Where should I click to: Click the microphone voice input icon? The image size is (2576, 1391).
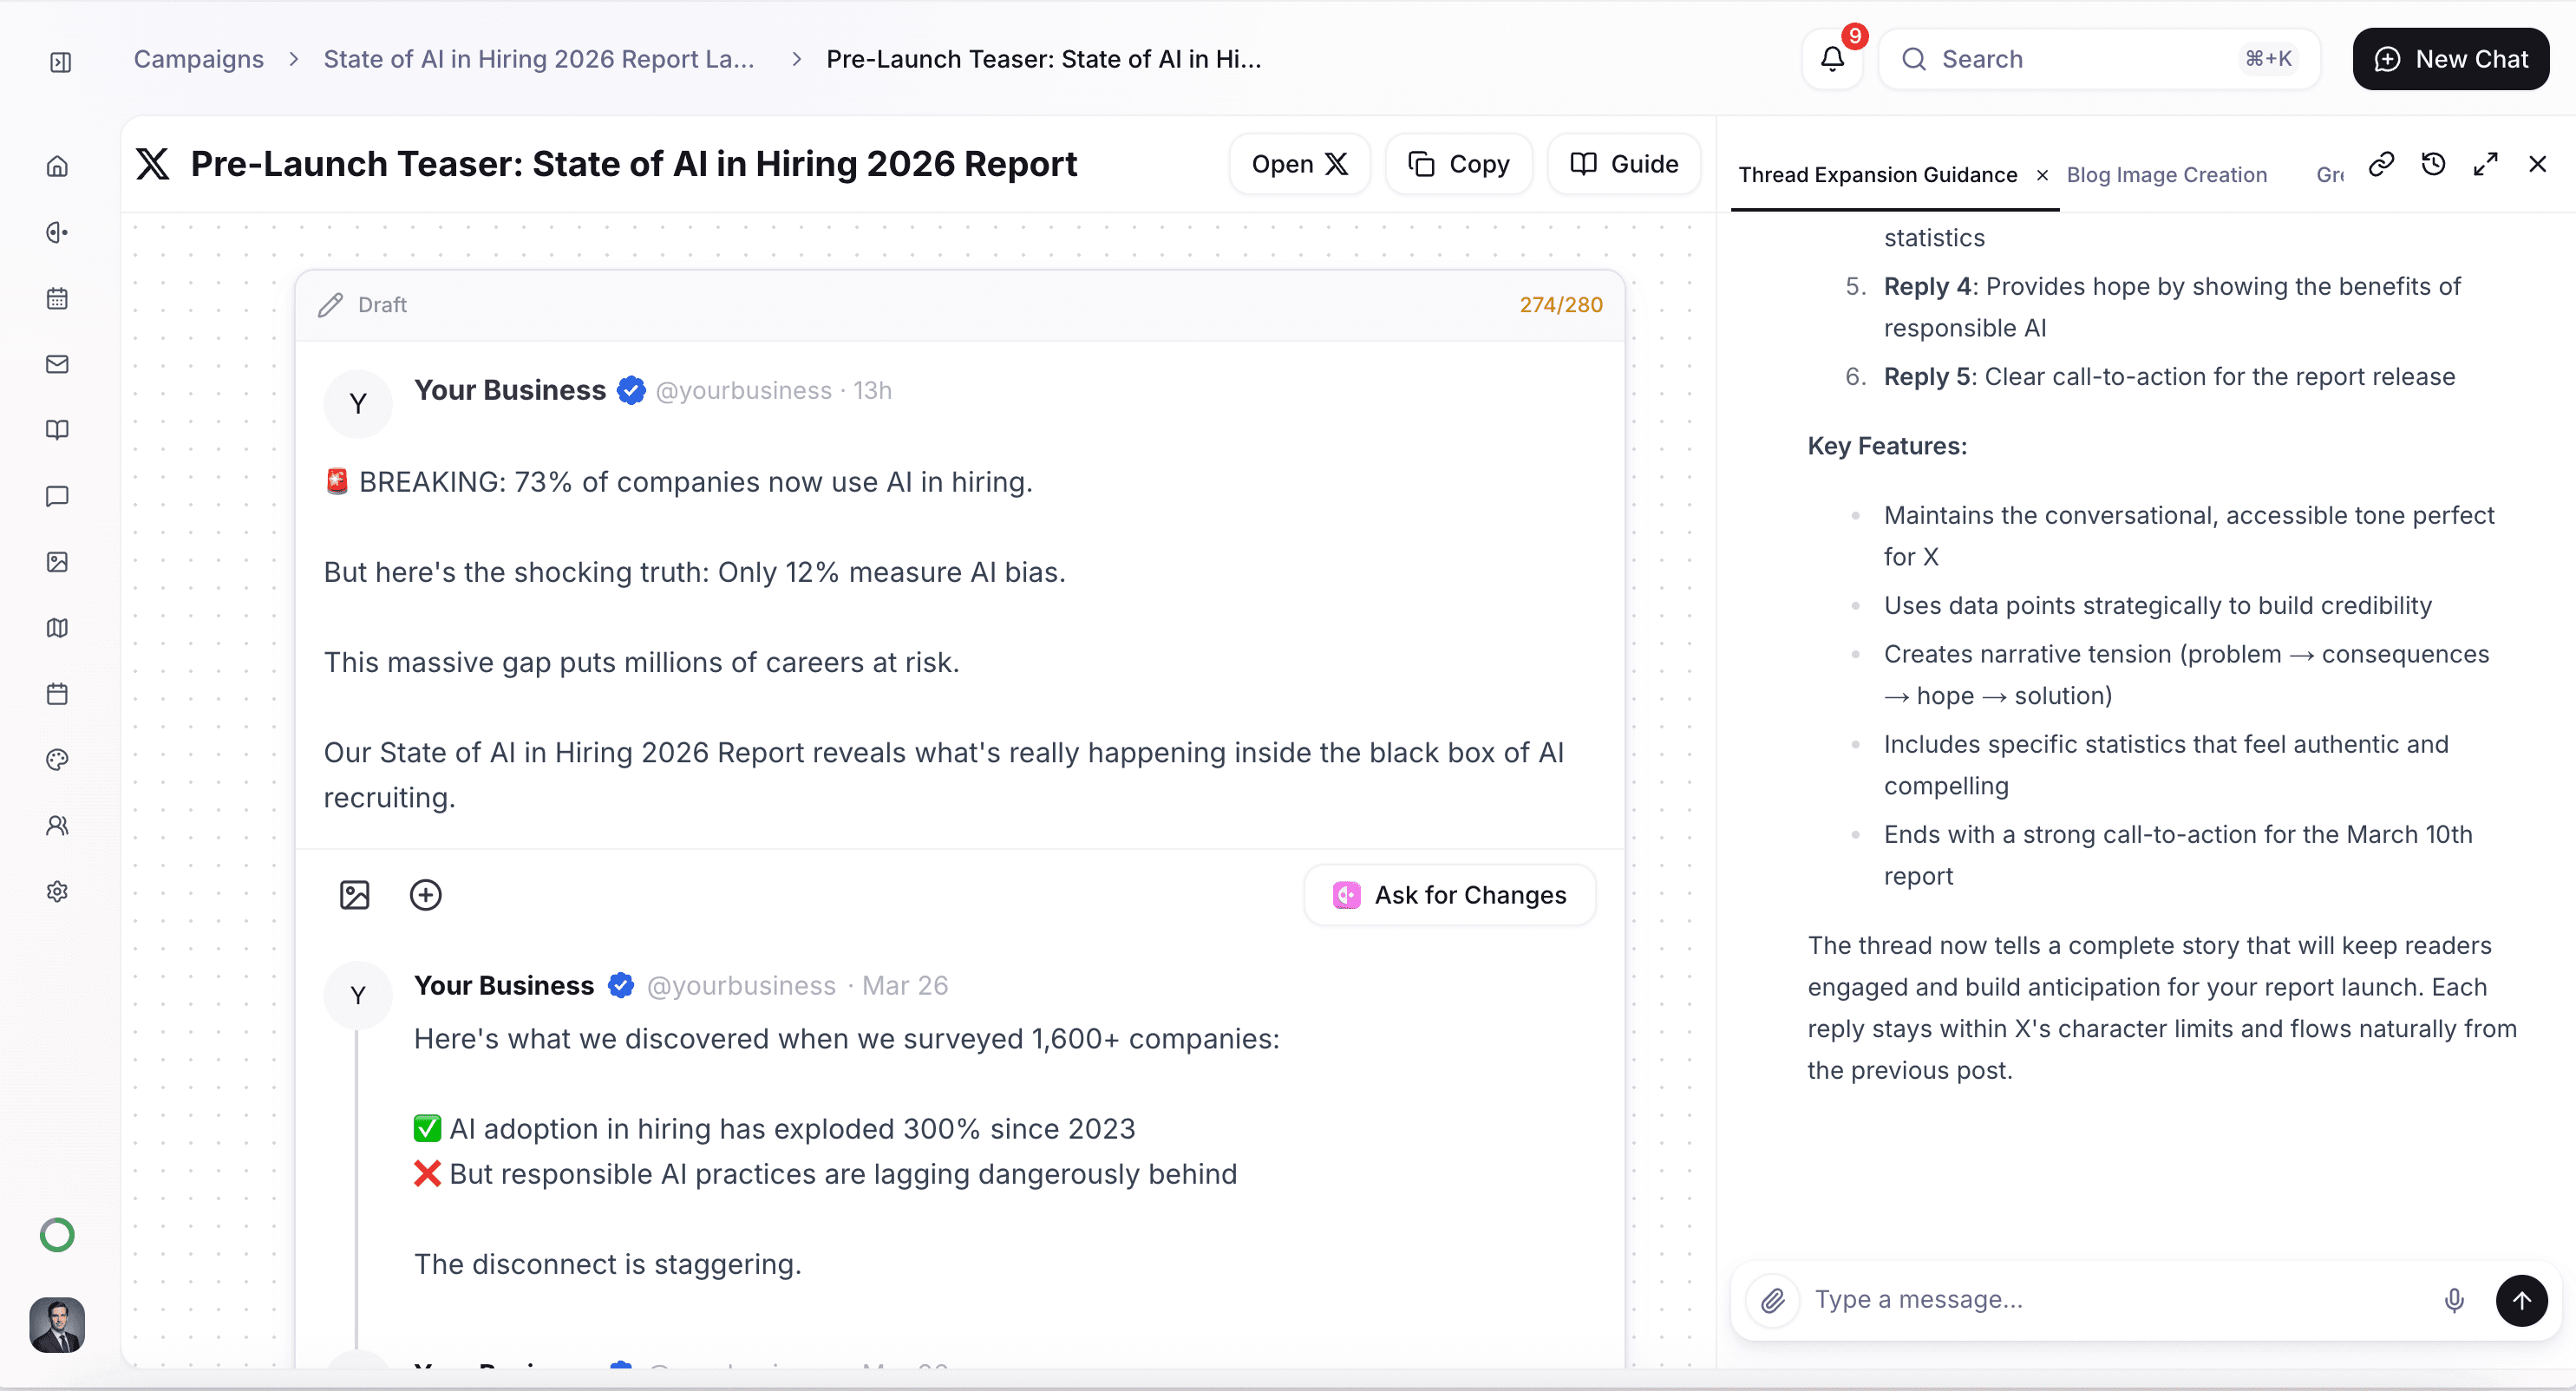coord(2454,1300)
